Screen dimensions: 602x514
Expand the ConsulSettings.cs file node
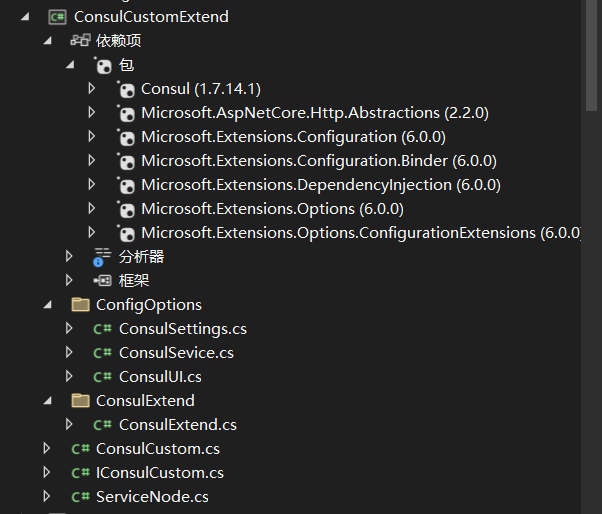(x=69, y=328)
